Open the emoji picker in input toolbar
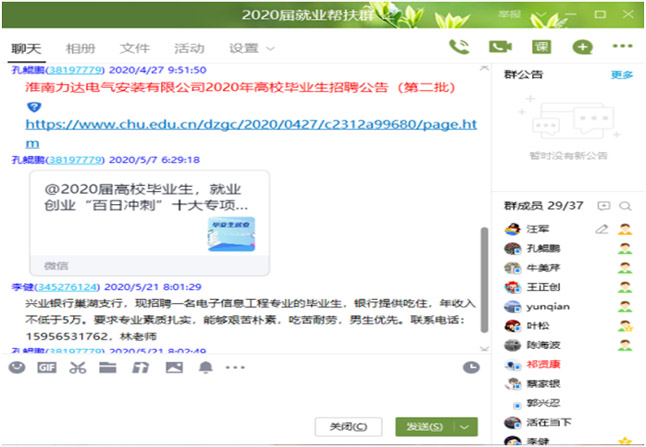Screen dimensions: 646x447 click(17, 368)
